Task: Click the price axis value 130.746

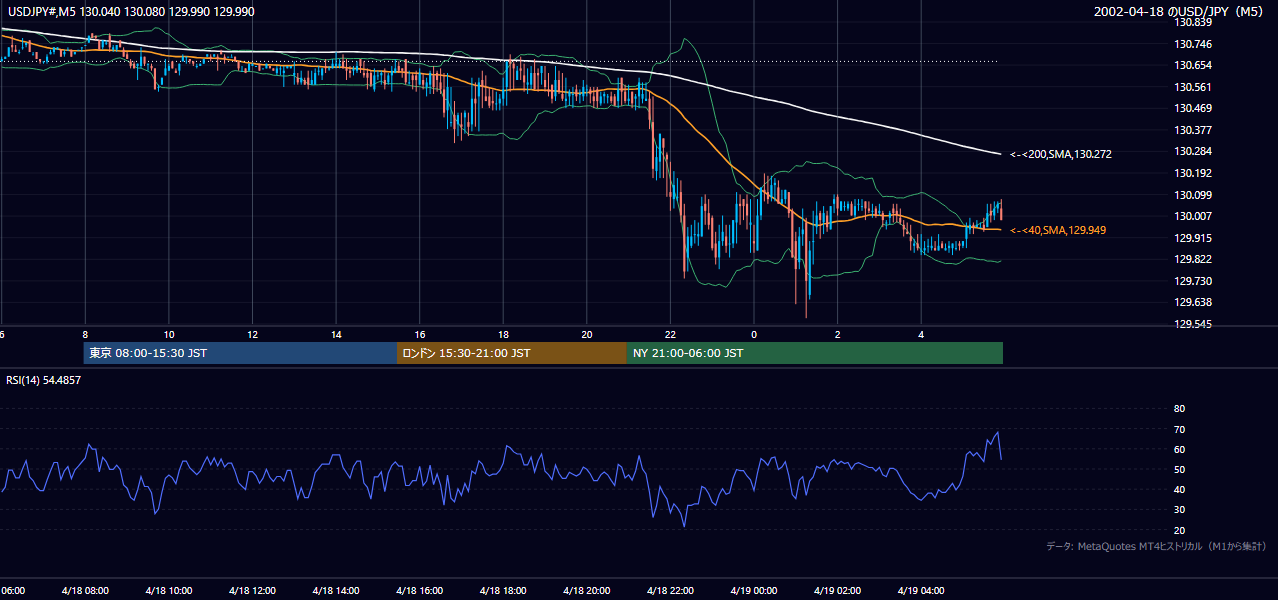Action: [x=1192, y=44]
